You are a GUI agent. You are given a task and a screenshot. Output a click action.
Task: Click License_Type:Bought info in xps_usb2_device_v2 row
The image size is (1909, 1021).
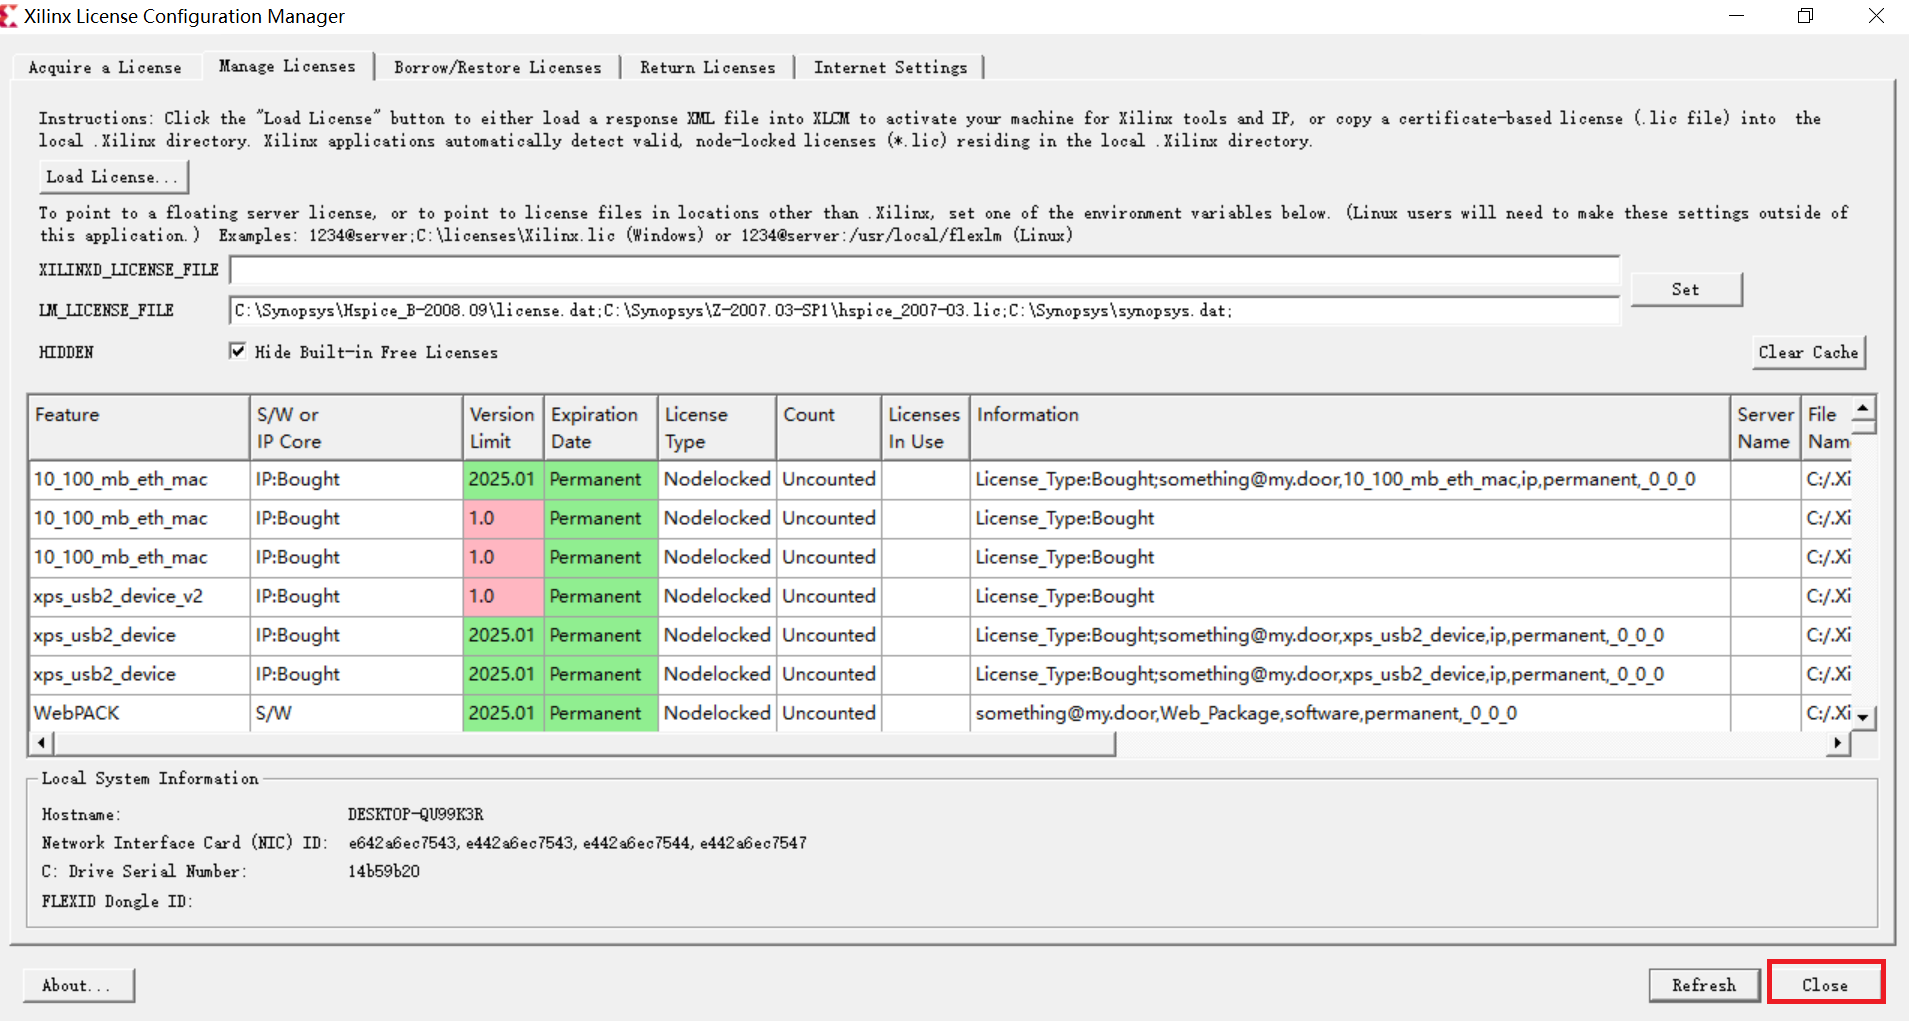click(x=1065, y=596)
